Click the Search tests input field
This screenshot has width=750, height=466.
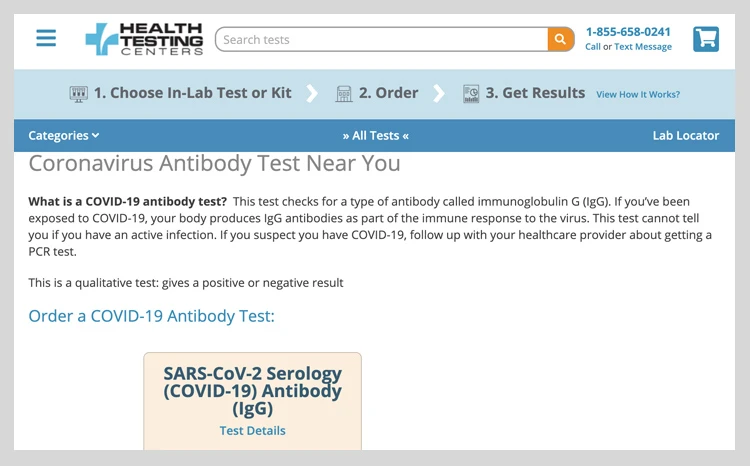click(381, 40)
